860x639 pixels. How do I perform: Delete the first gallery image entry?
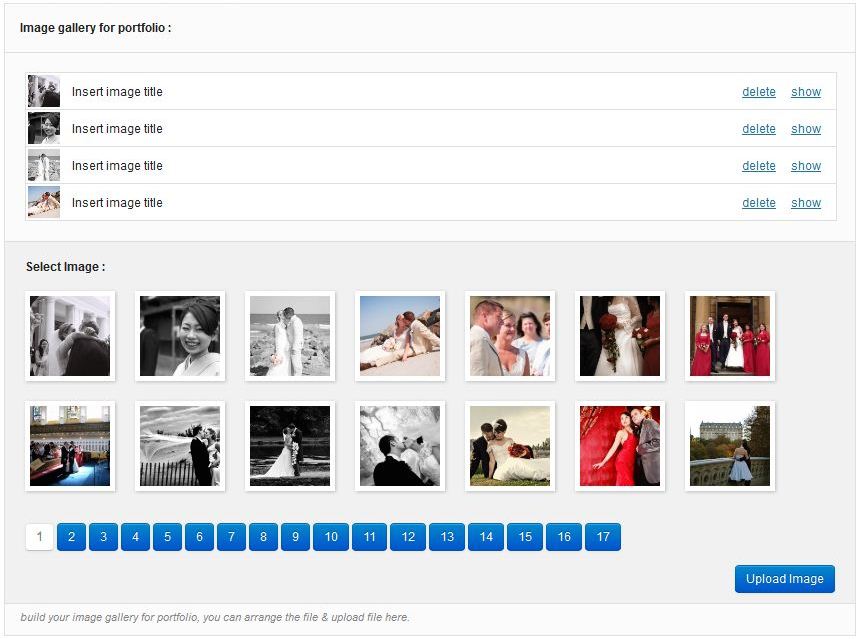tap(759, 92)
